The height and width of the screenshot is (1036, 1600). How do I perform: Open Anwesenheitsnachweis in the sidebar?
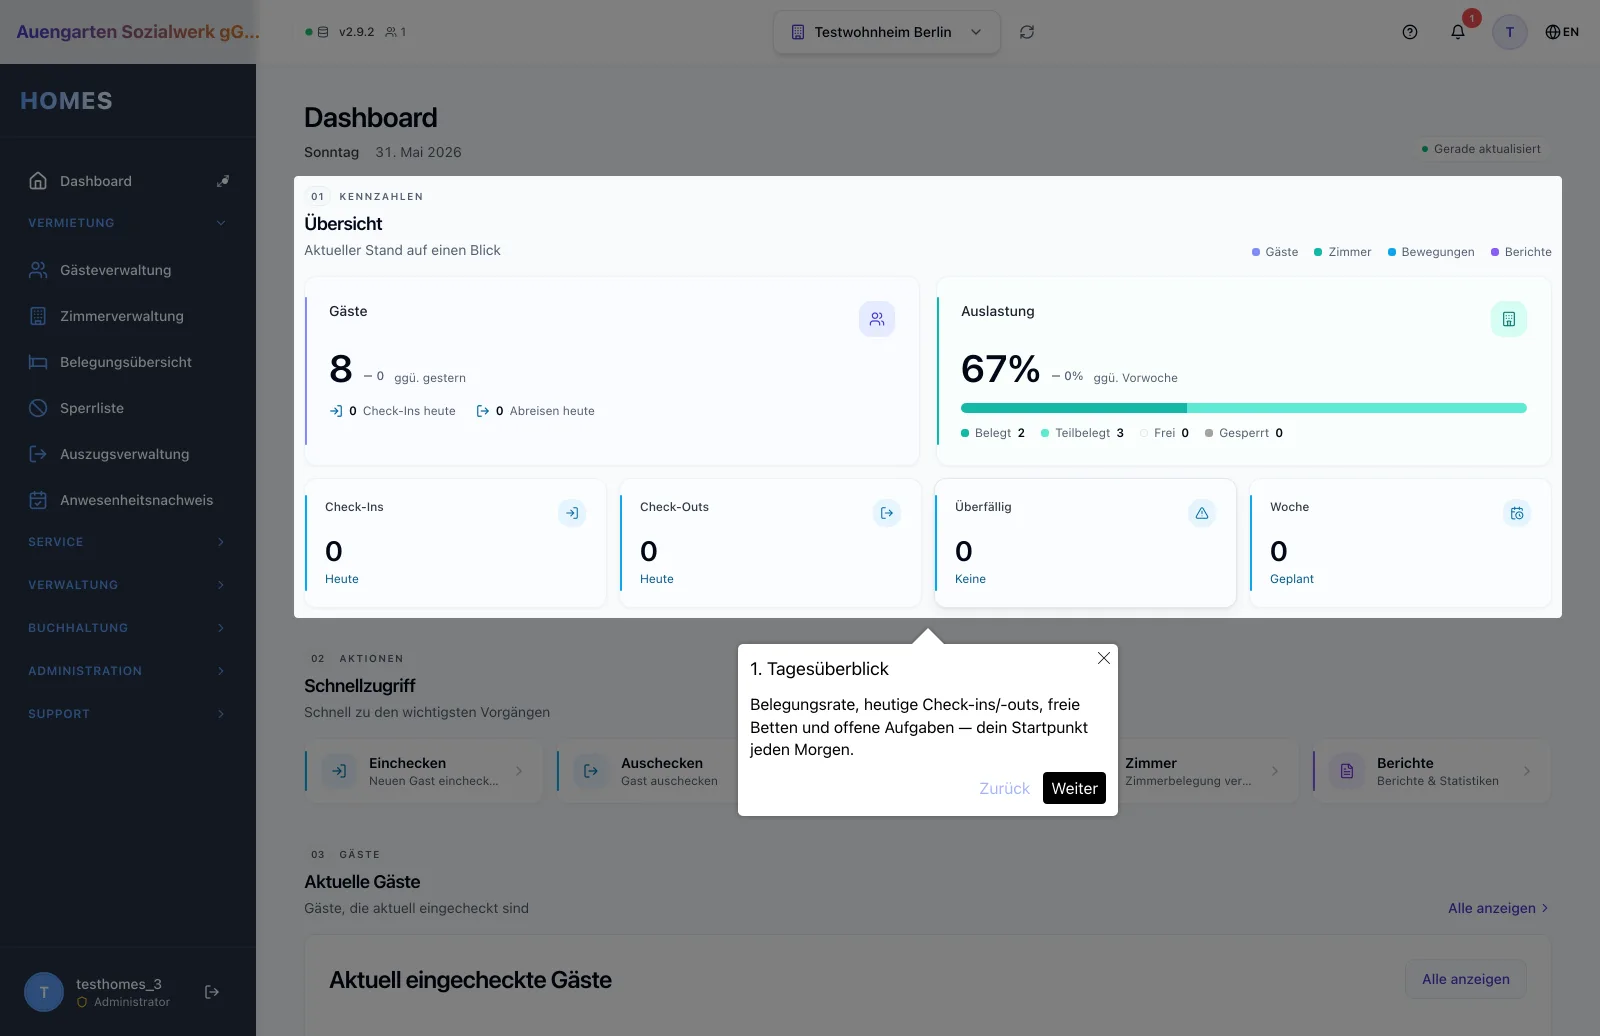point(128,500)
